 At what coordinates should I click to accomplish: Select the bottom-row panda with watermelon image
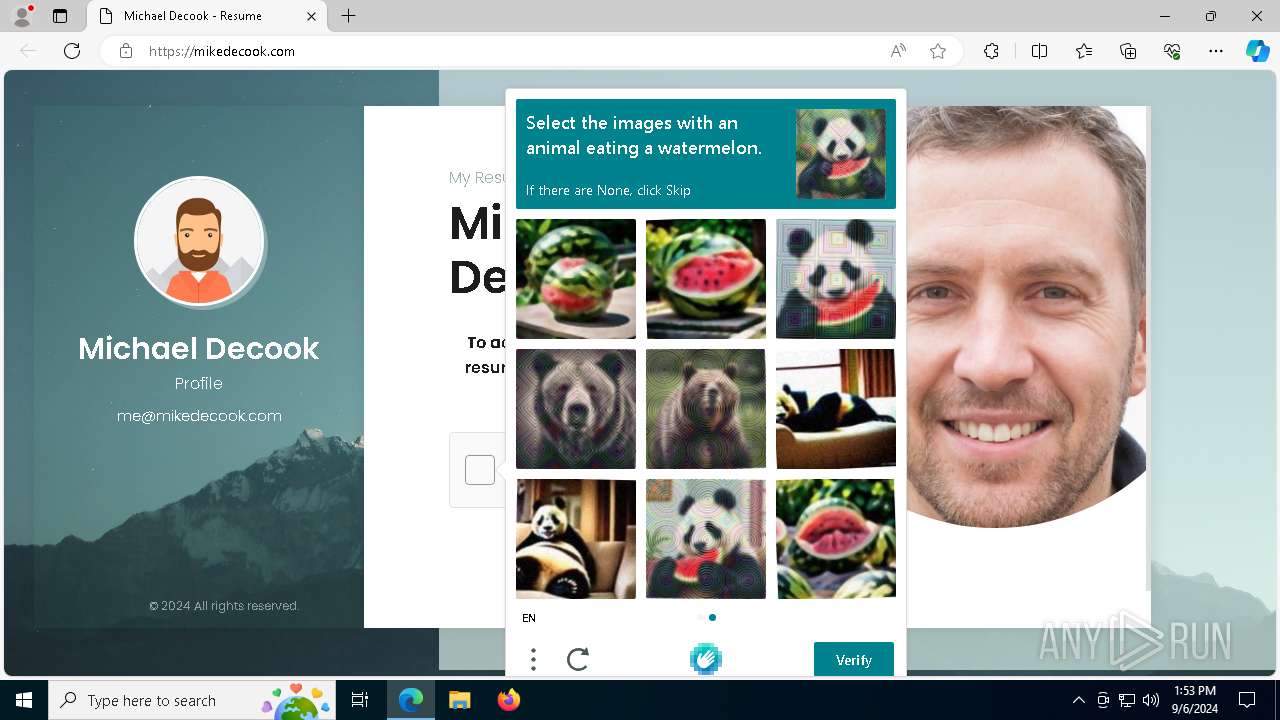pos(706,539)
